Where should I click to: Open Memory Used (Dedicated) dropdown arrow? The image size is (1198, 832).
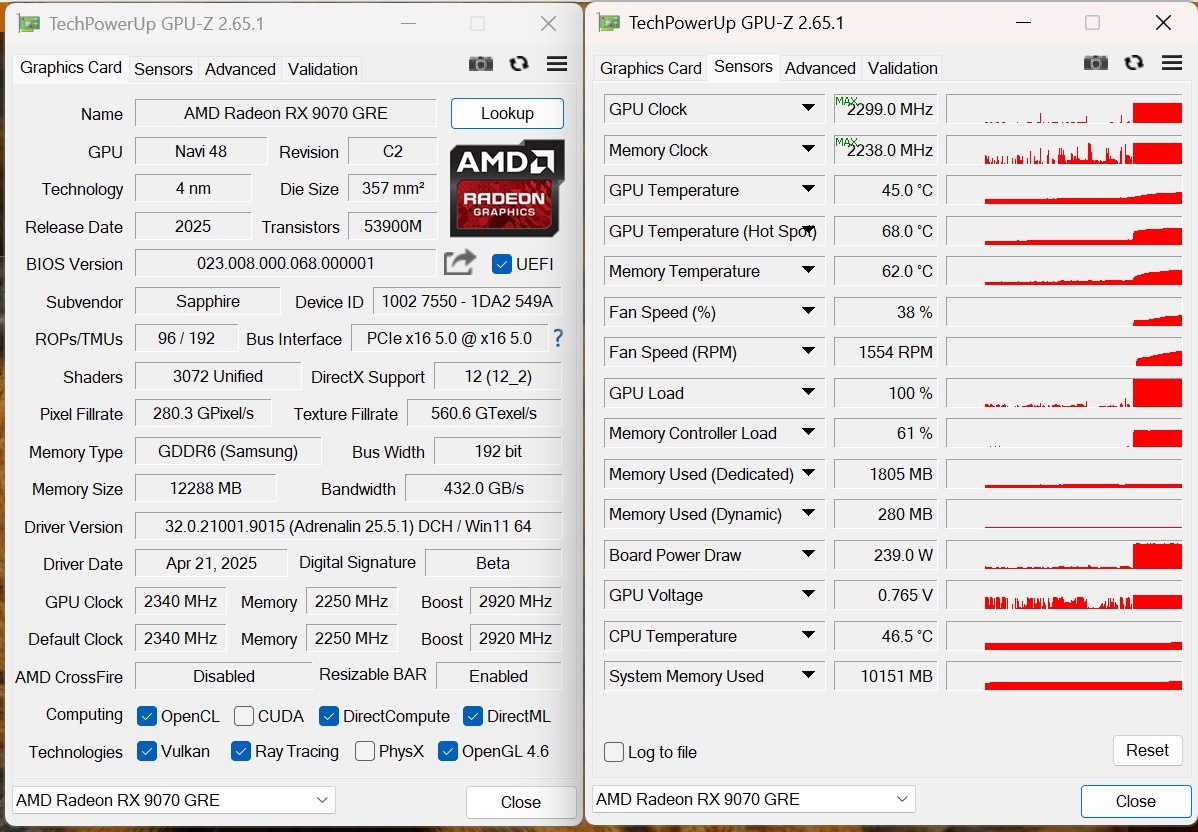(x=808, y=474)
